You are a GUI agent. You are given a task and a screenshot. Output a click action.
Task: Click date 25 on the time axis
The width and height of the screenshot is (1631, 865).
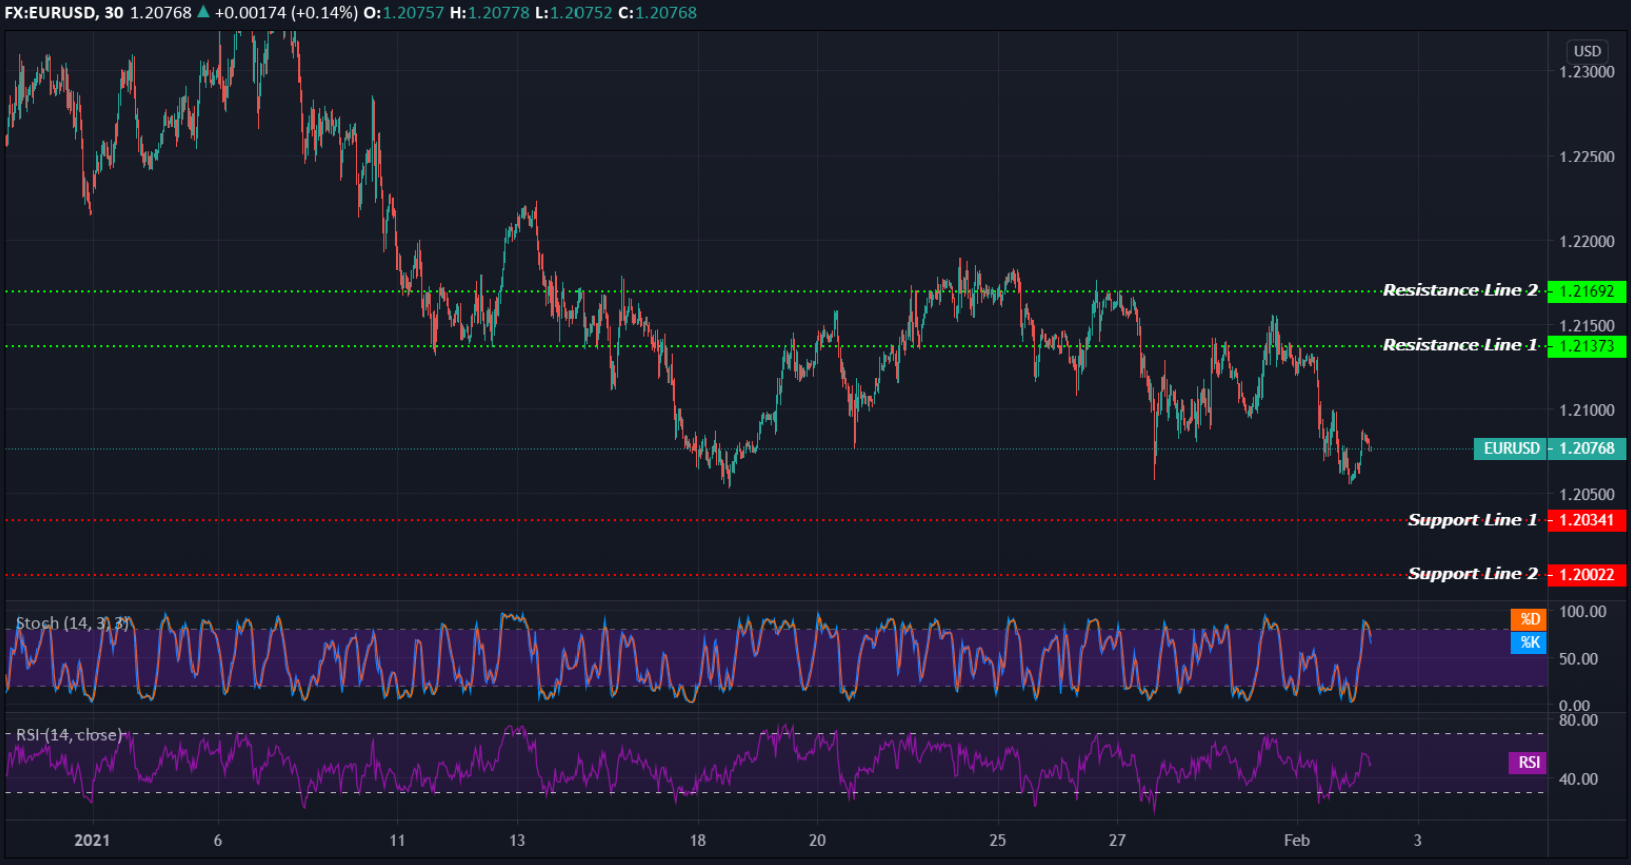(997, 840)
